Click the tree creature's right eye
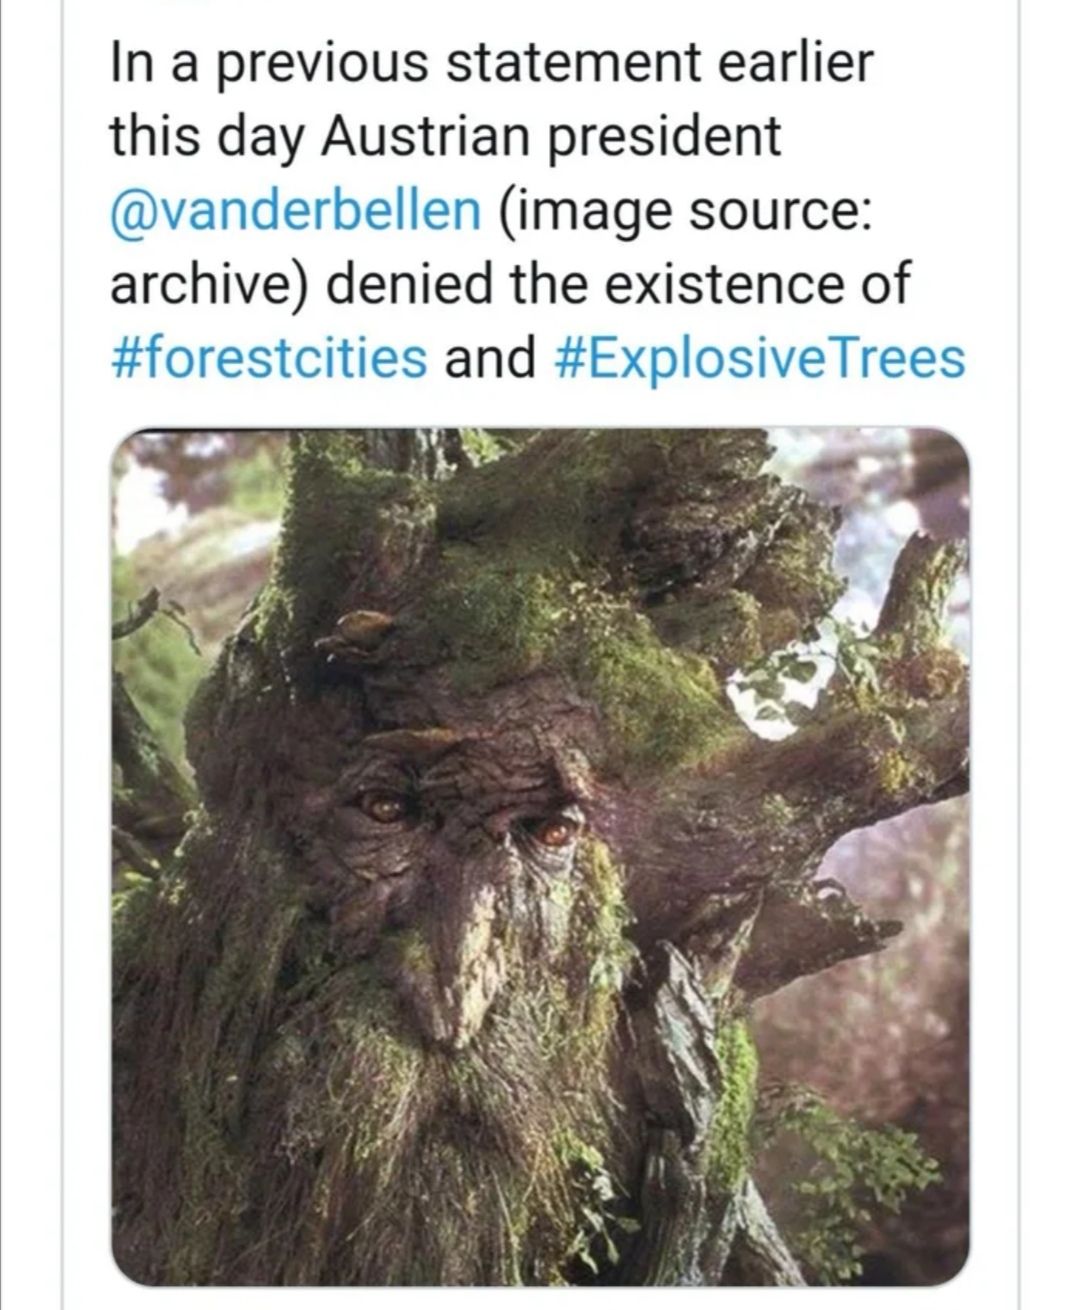 [553, 832]
